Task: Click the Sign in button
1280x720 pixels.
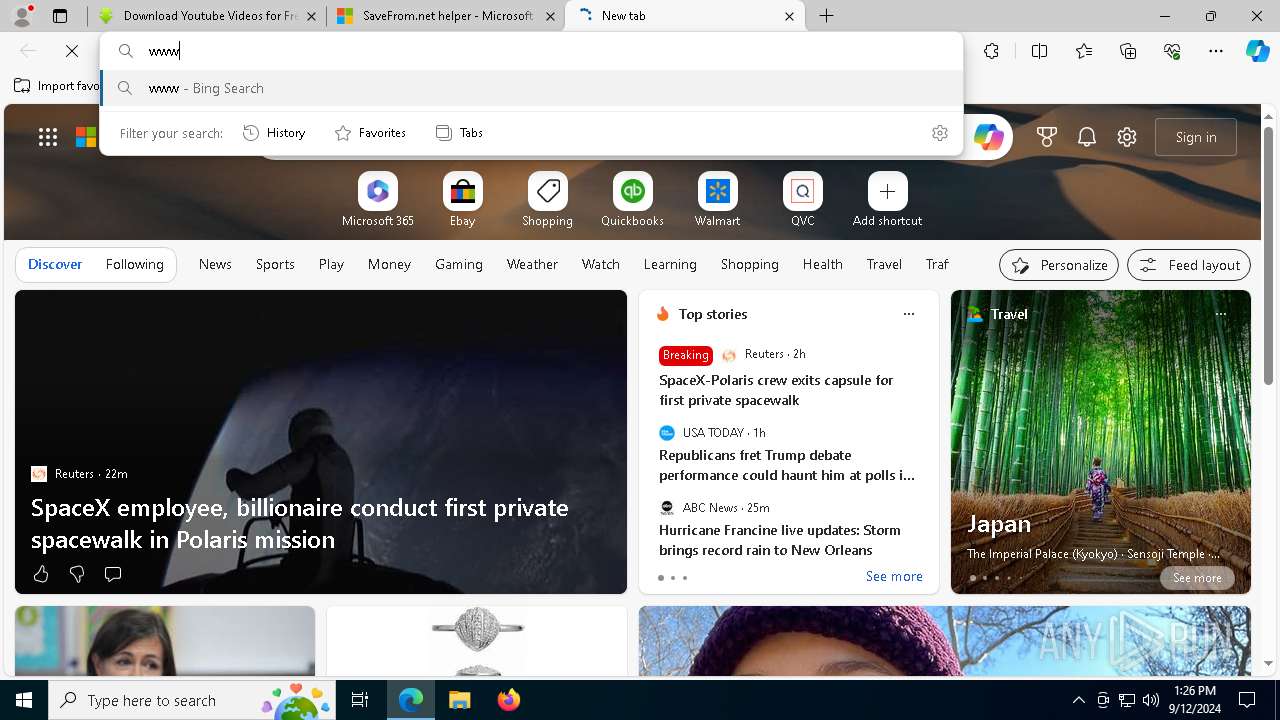Action: tap(1196, 137)
